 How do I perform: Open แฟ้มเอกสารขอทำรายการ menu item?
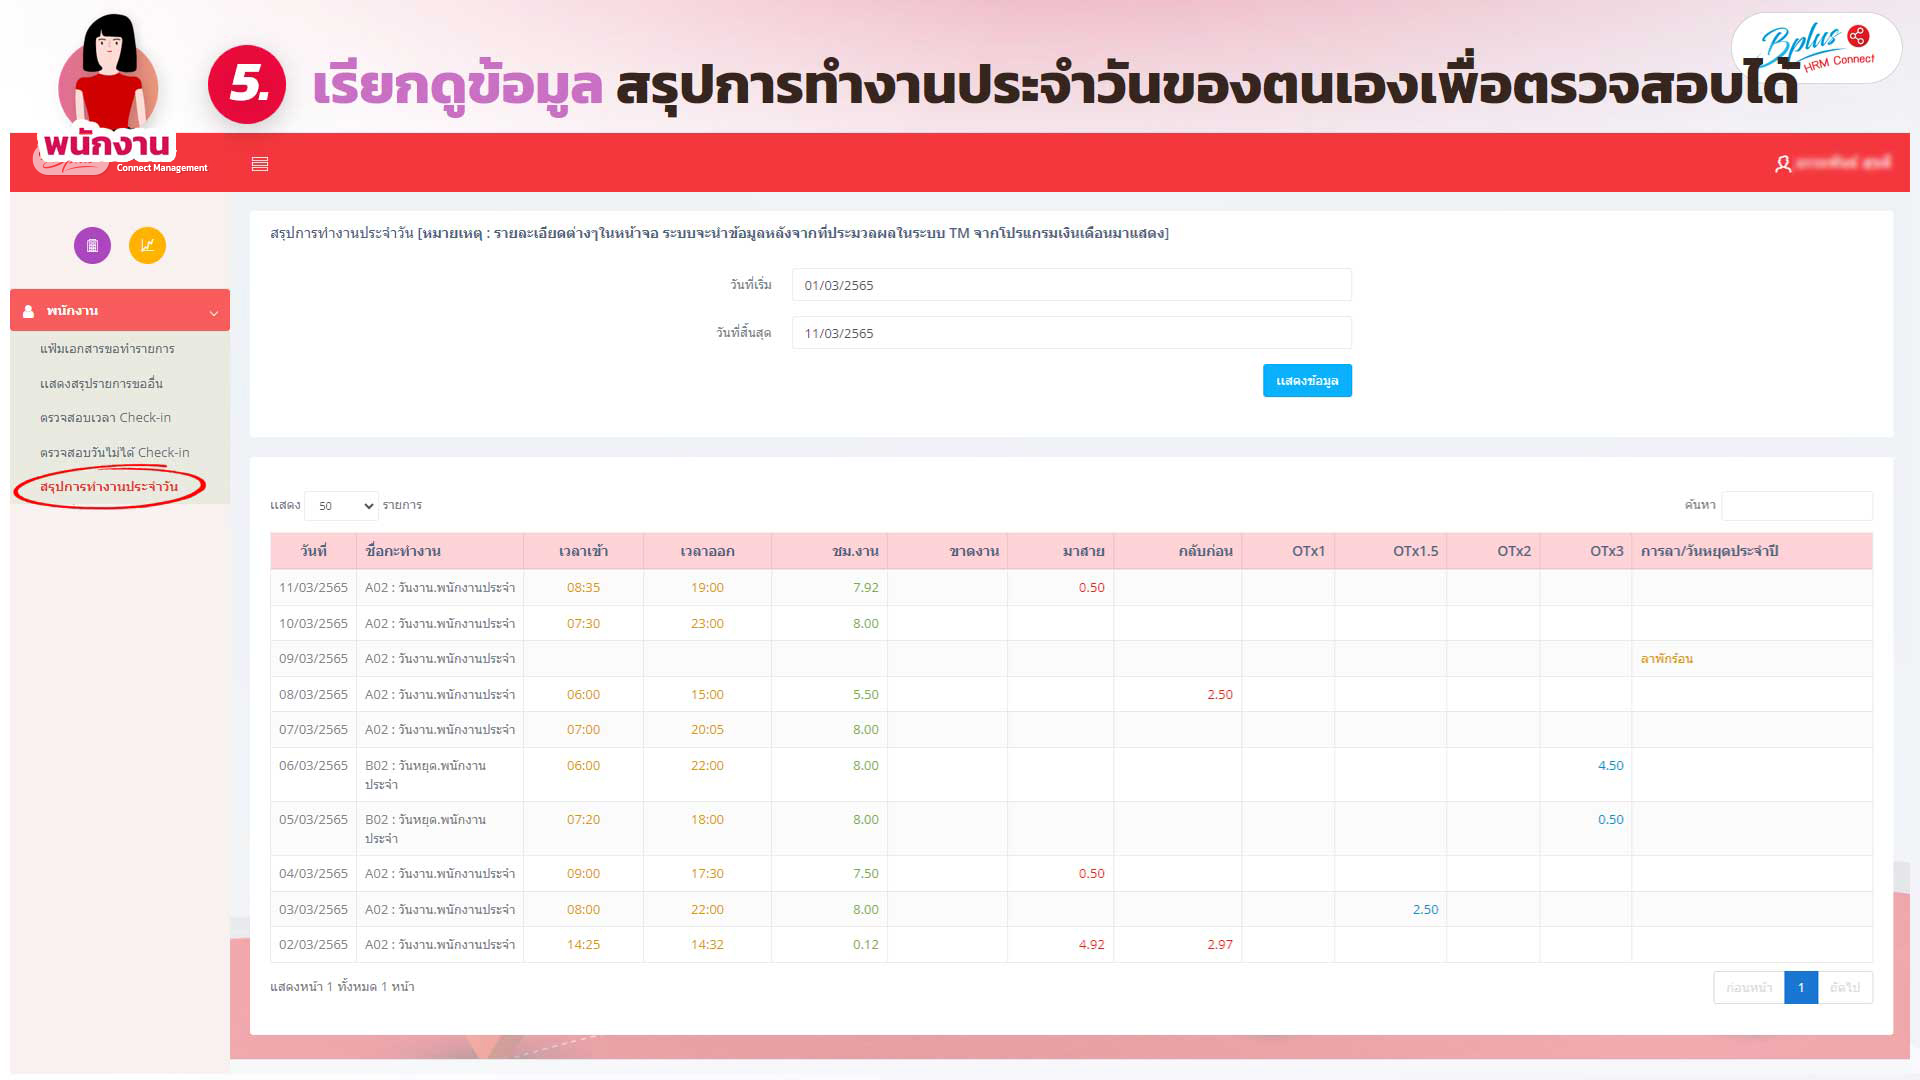107,349
